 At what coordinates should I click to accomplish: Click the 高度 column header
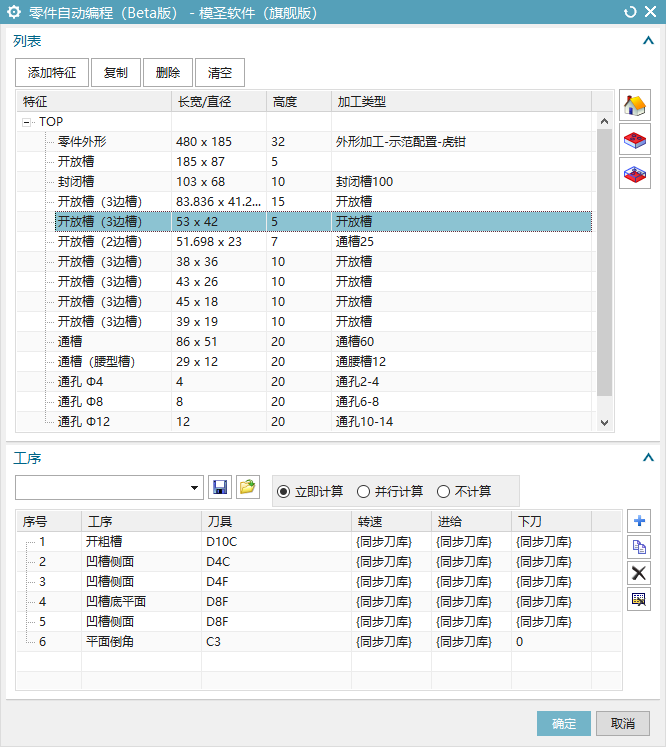[299, 101]
